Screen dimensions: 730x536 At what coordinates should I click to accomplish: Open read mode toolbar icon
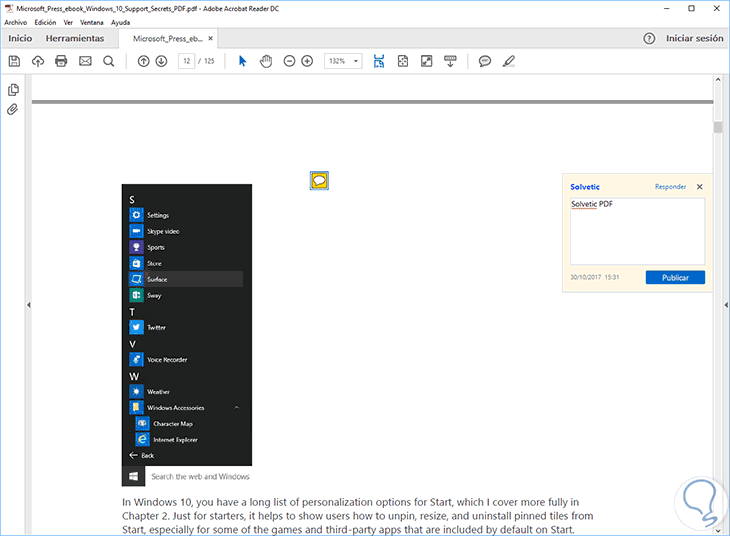[x=450, y=61]
